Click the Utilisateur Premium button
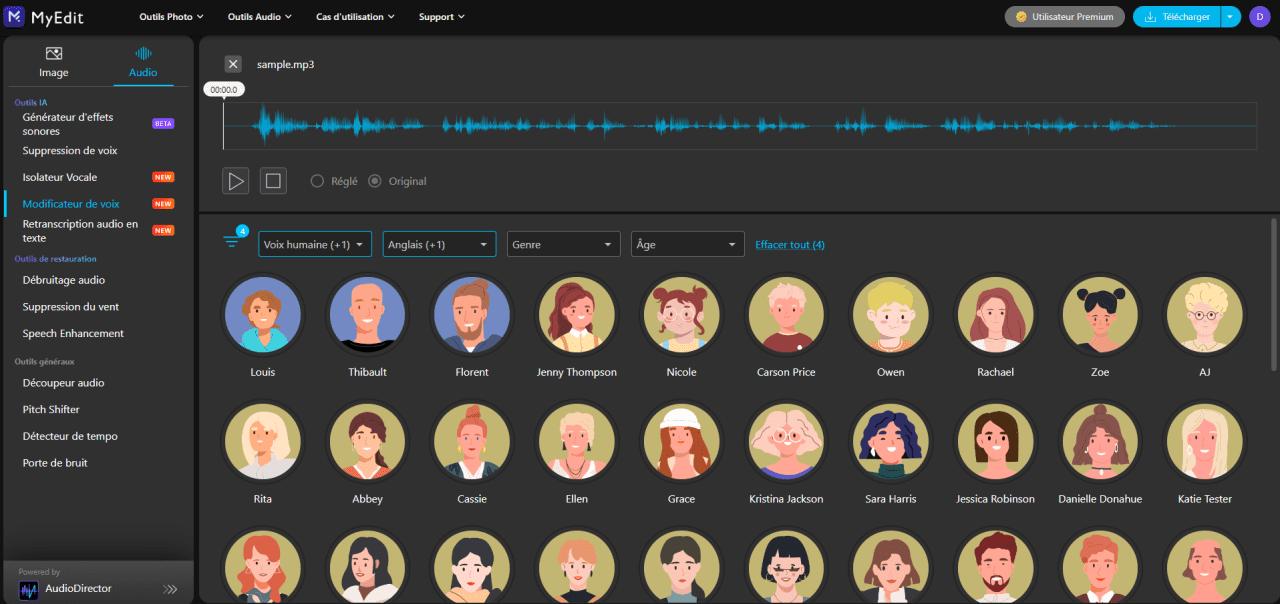Image resolution: width=1280 pixels, height=604 pixels. pos(1064,17)
